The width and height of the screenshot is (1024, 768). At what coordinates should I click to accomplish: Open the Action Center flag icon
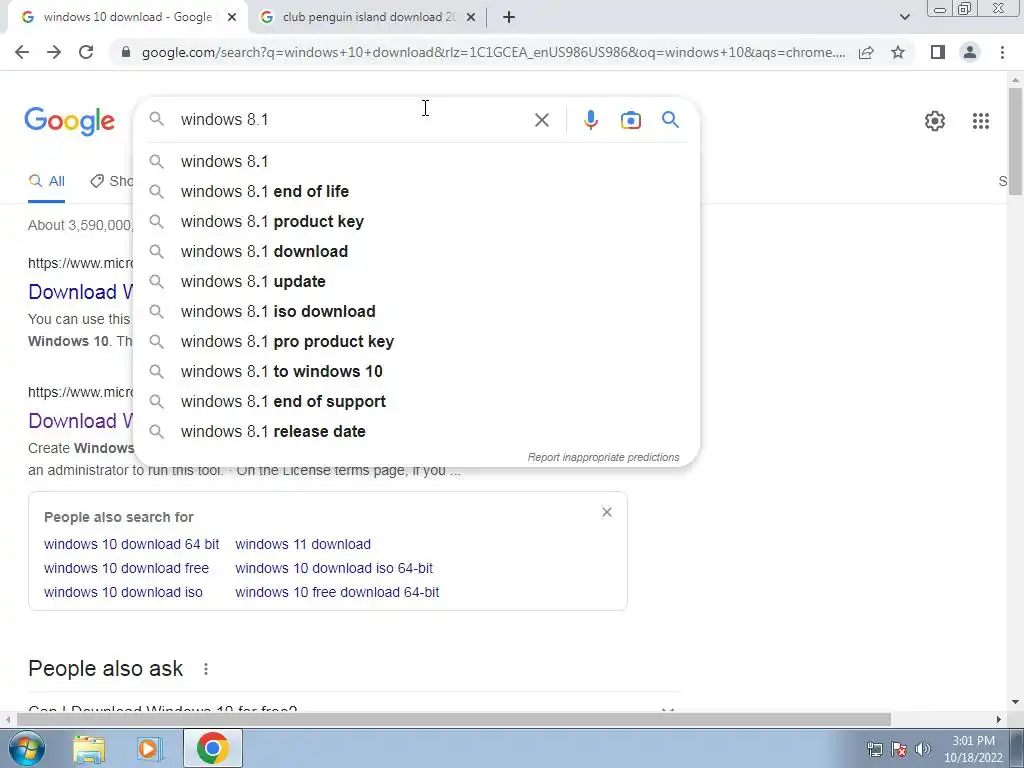(899, 749)
